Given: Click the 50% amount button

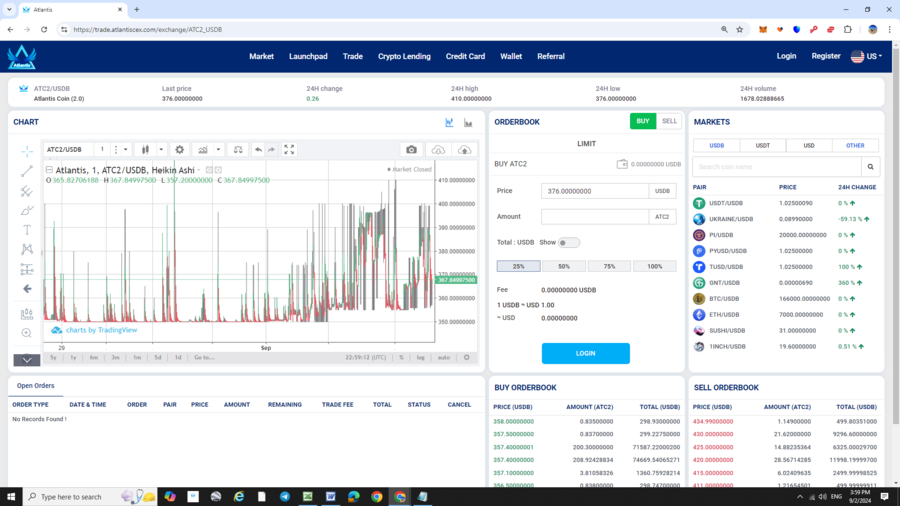Looking at the screenshot, I should point(564,266).
